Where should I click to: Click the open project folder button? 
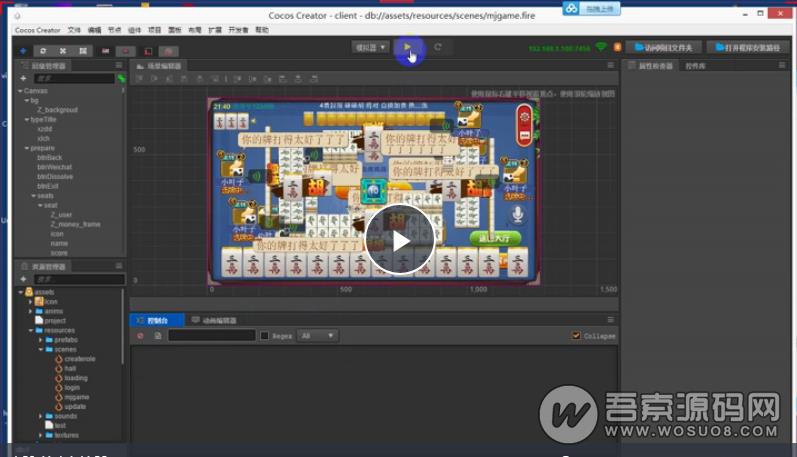(663, 48)
